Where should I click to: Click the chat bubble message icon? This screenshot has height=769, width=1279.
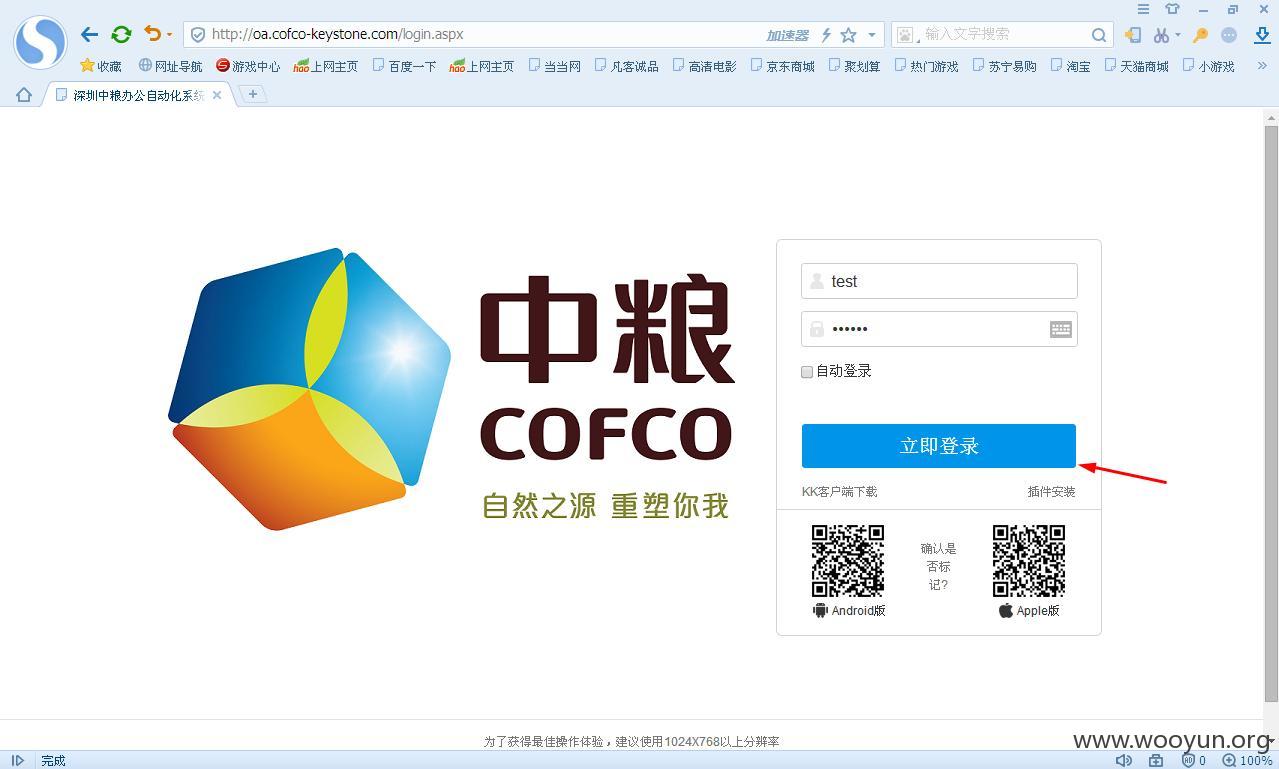pyautogui.click(x=1229, y=35)
